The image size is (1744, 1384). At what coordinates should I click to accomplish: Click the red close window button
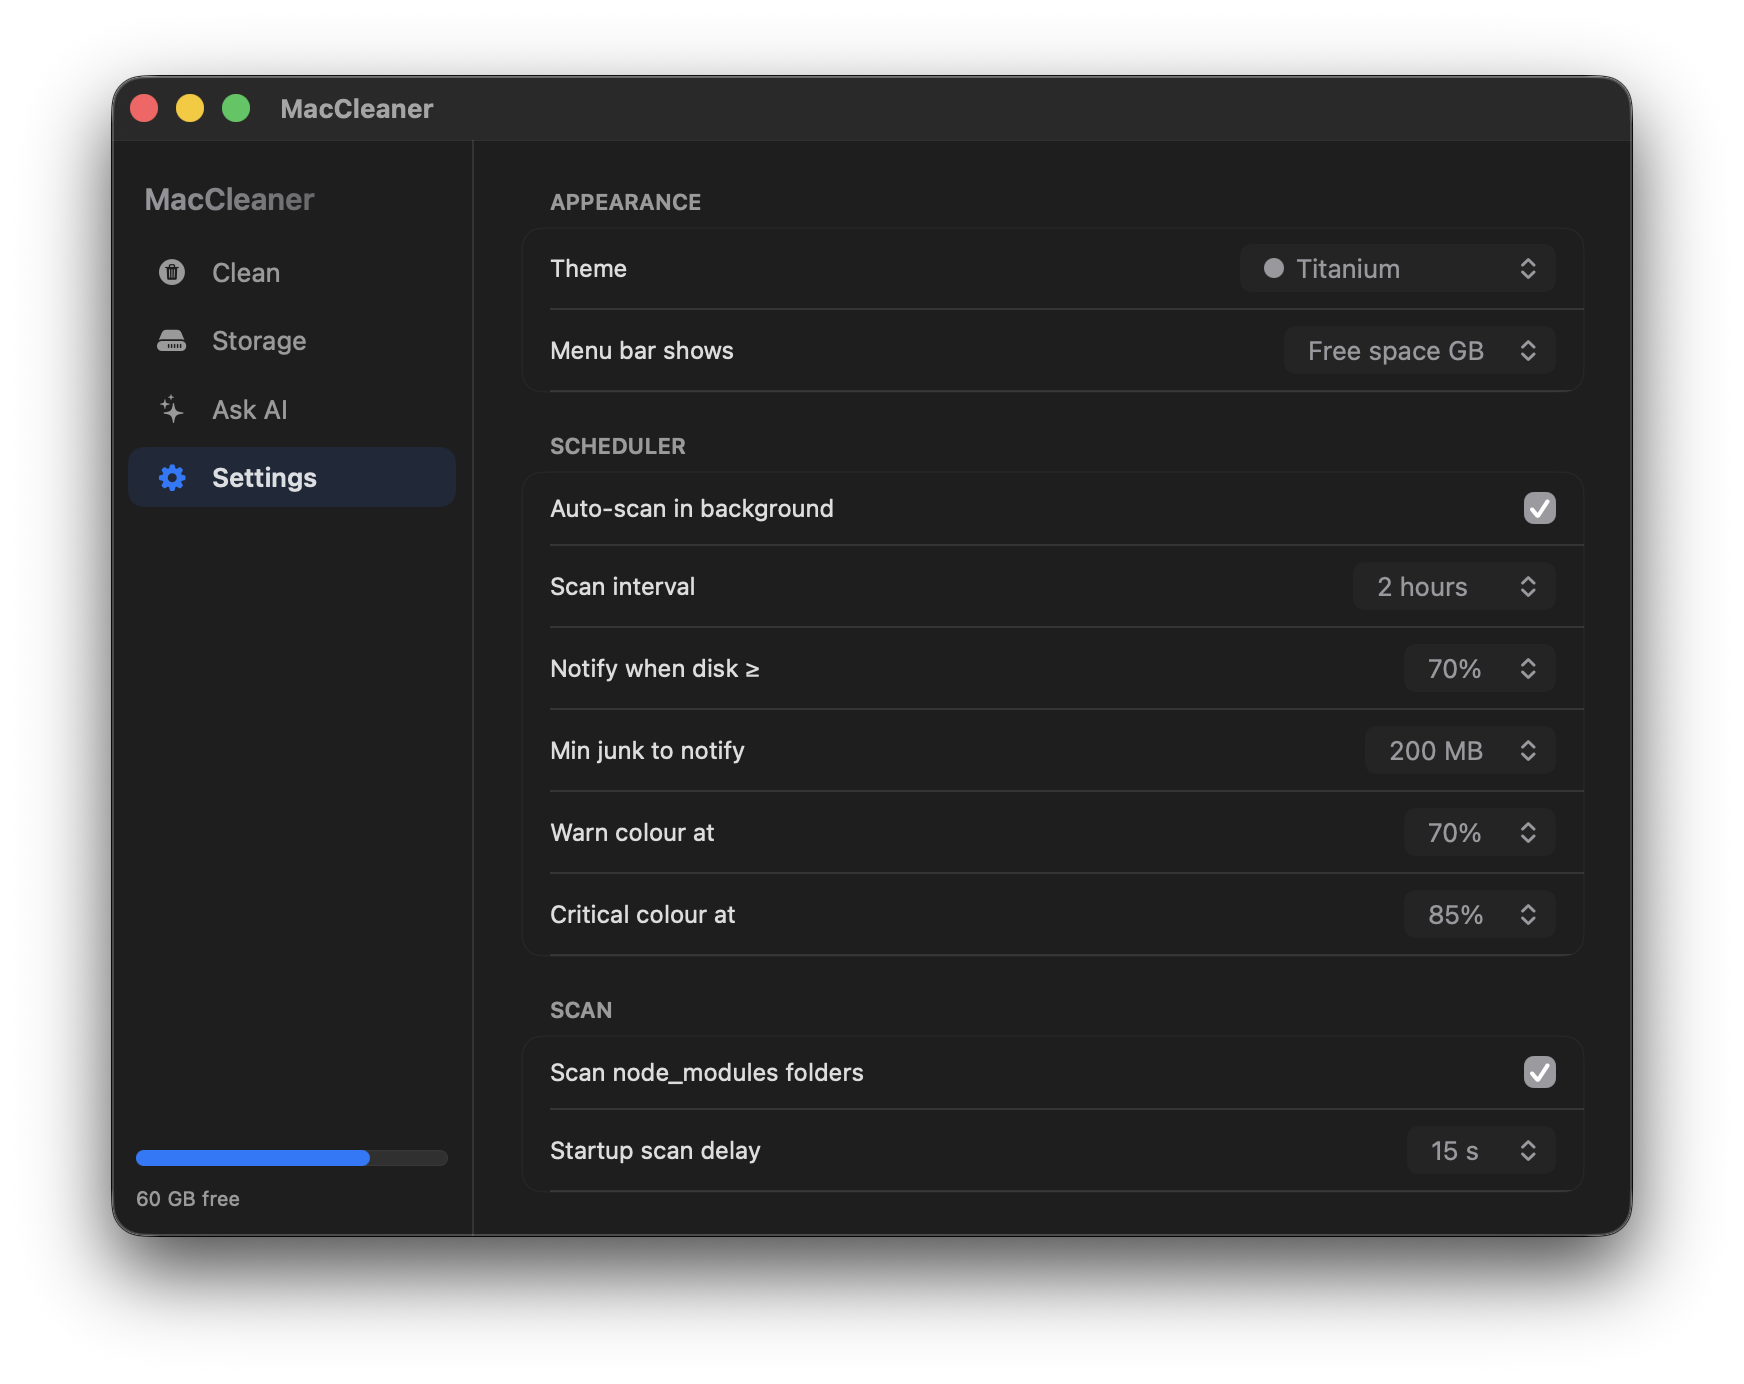click(145, 108)
